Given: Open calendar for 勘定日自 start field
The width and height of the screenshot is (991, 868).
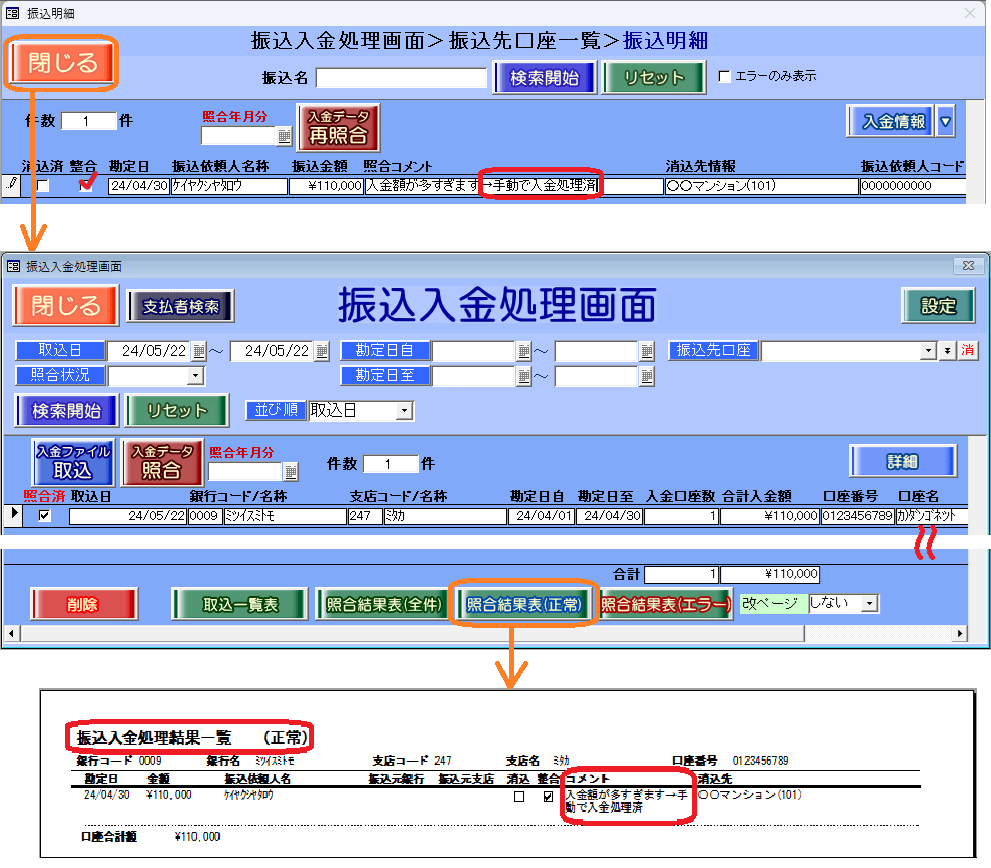Looking at the screenshot, I should [524, 351].
